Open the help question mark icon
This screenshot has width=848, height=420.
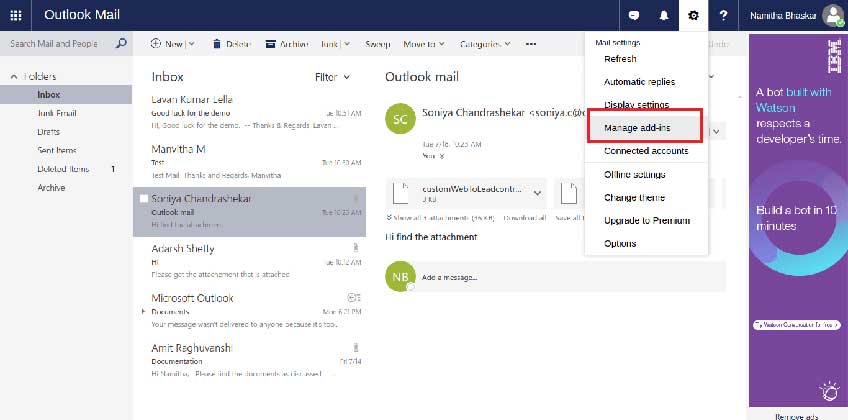[723, 15]
